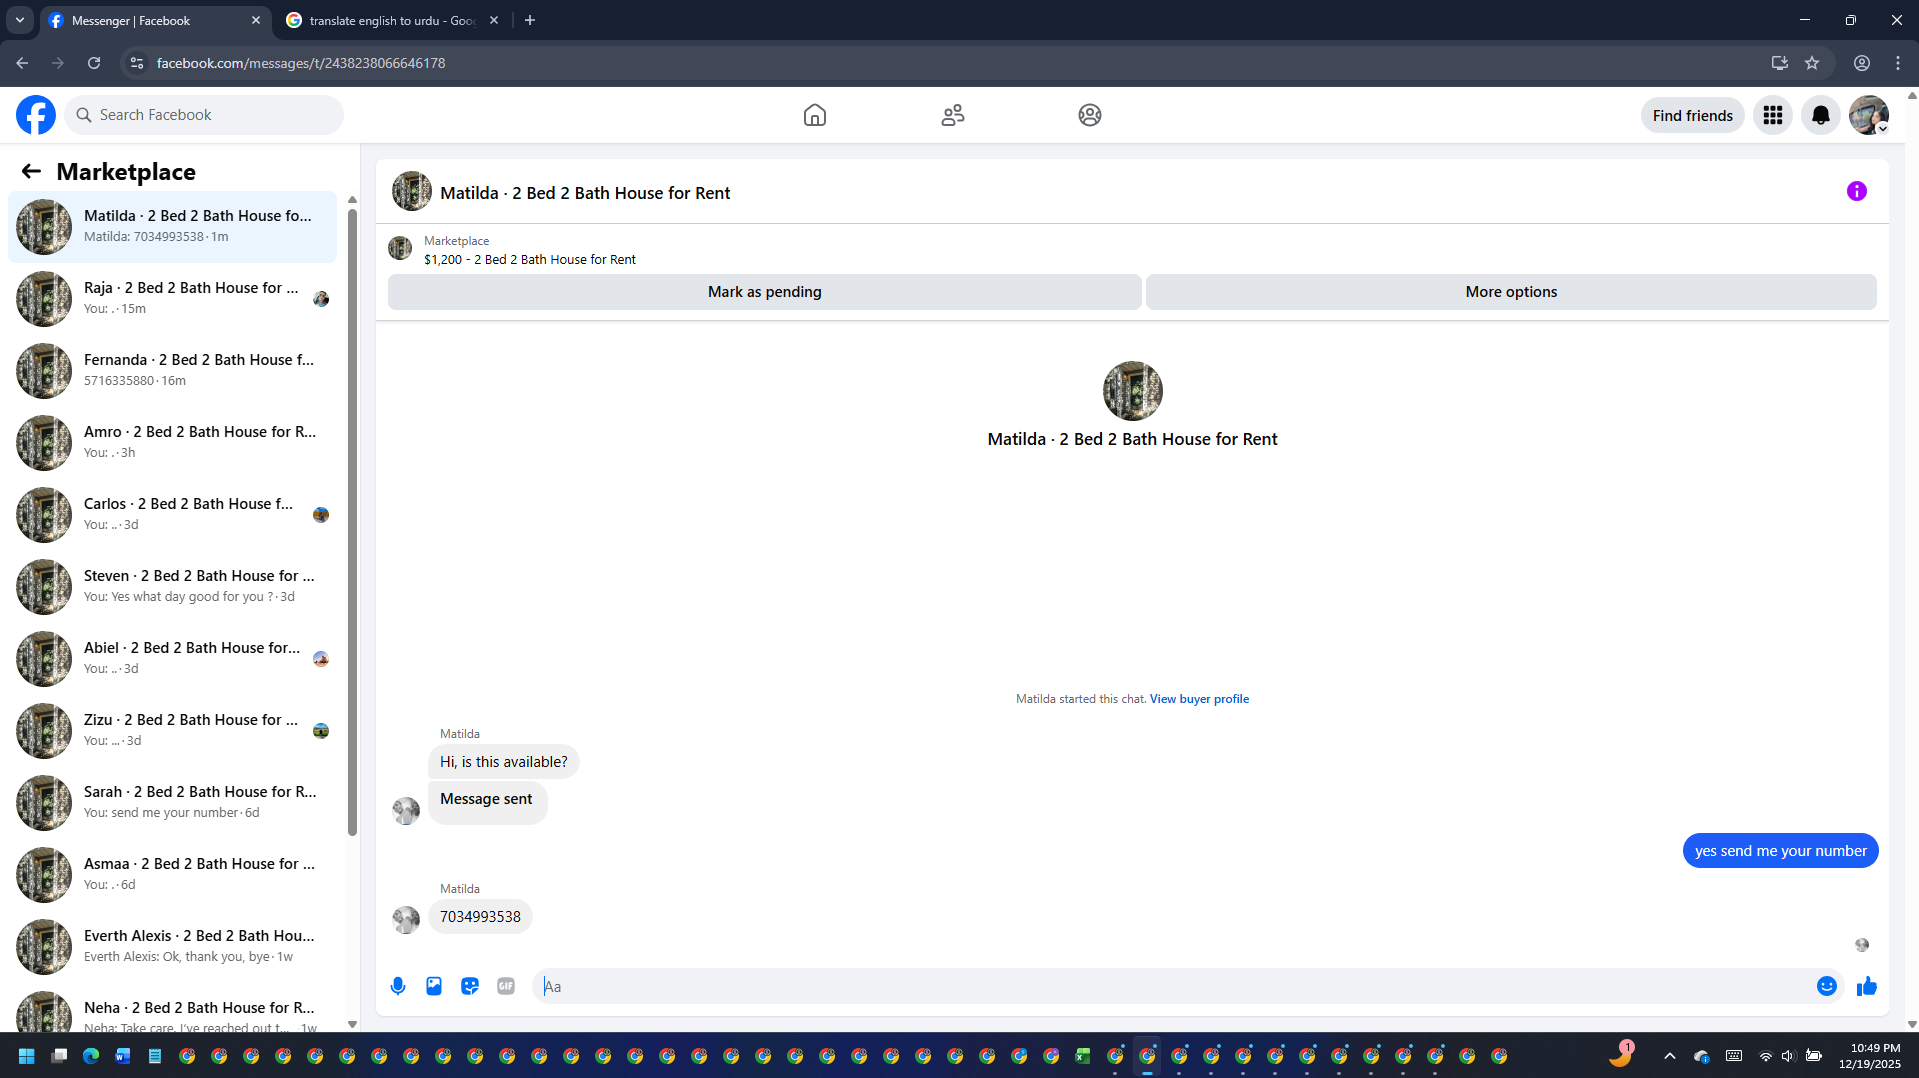
Task: Open the taskbar clock showing 10:49 PM
Action: (1870, 1056)
